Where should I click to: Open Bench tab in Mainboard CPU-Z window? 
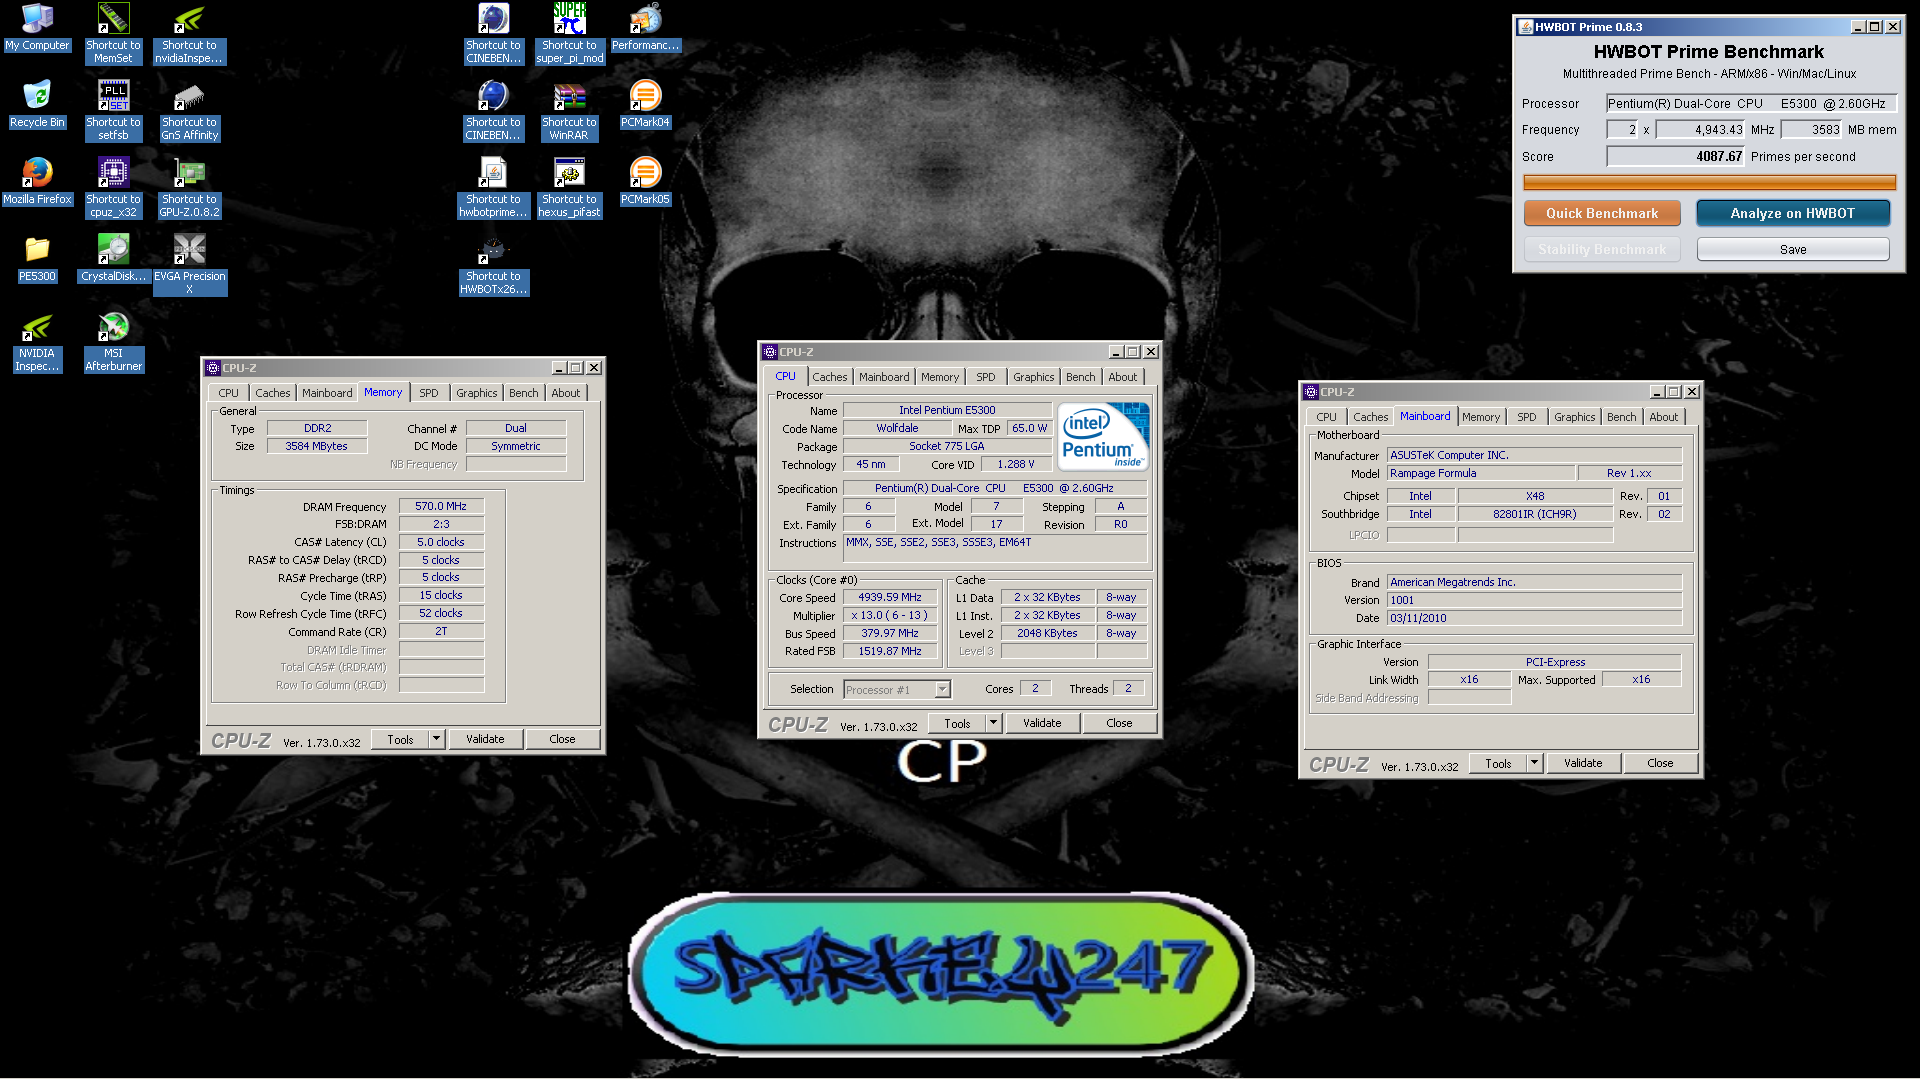pos(1621,417)
